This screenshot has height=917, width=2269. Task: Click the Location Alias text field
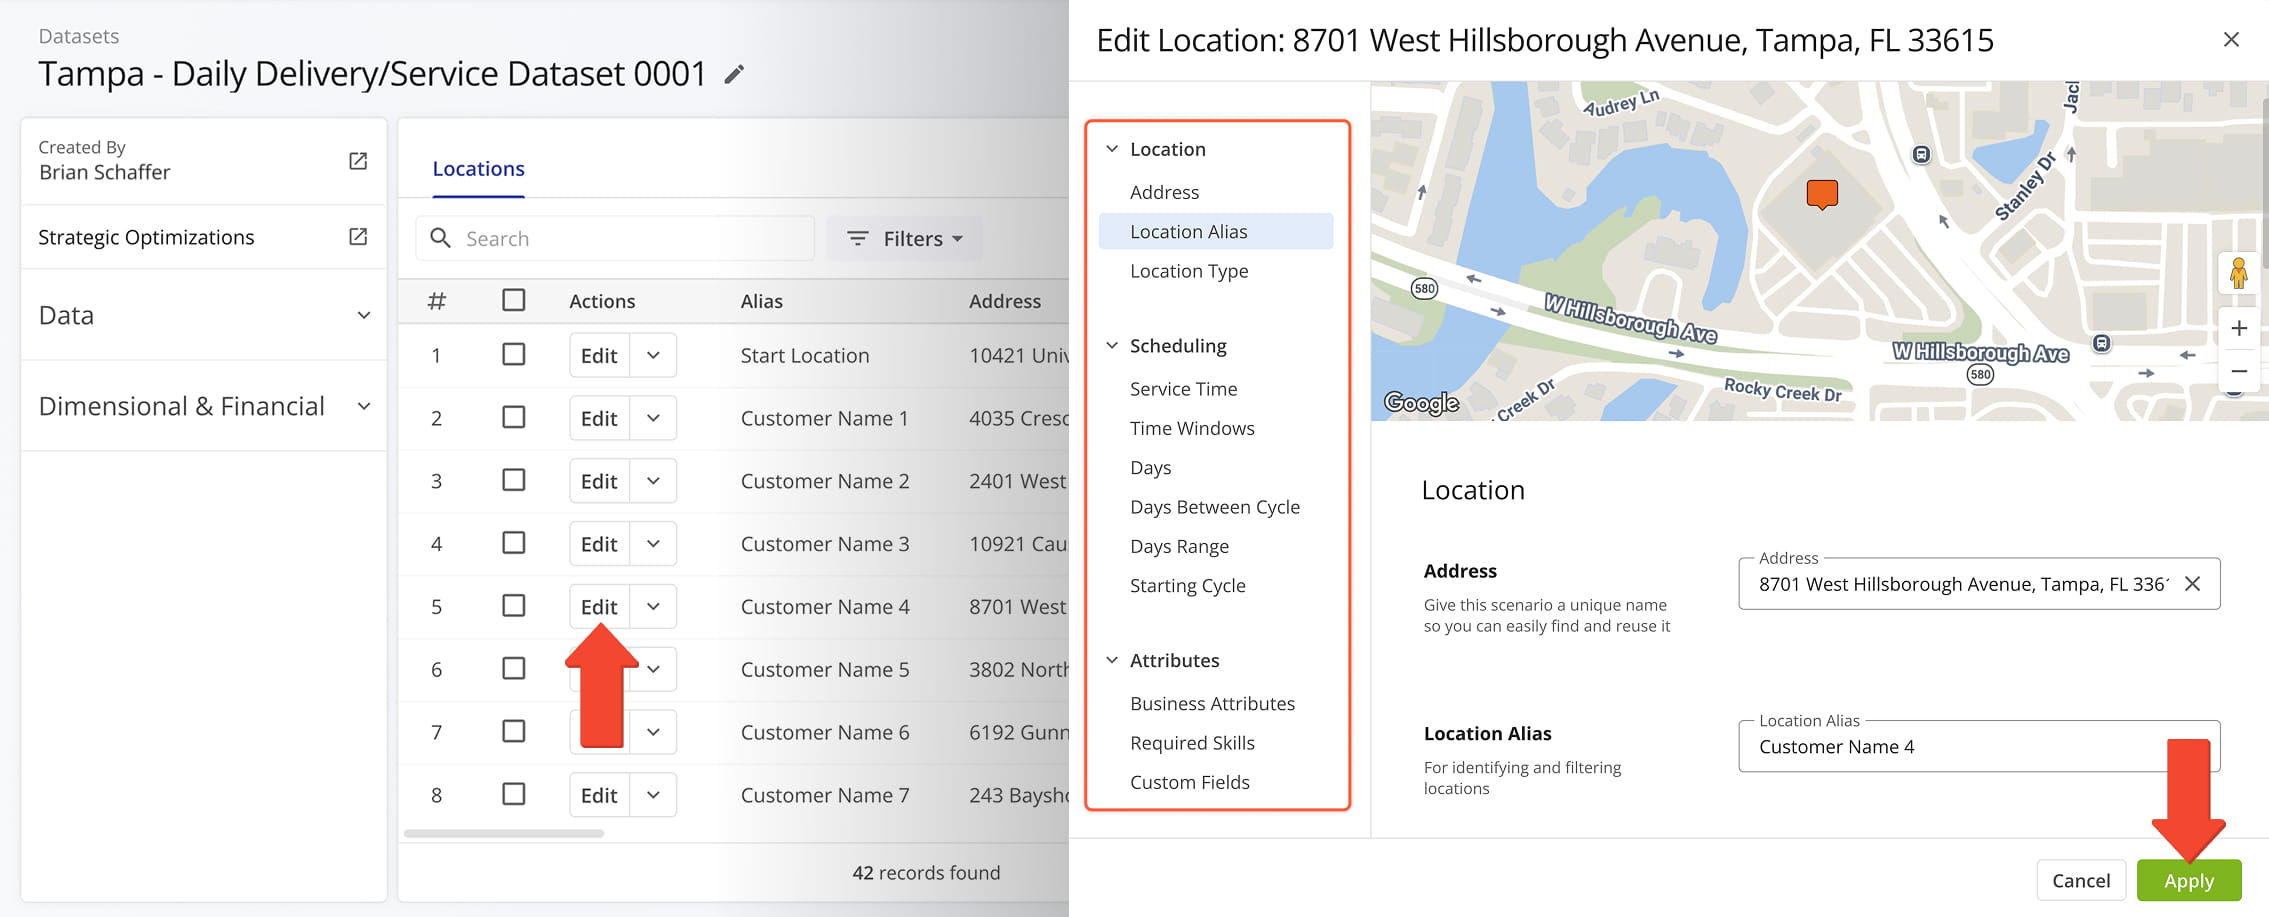(x=1979, y=747)
